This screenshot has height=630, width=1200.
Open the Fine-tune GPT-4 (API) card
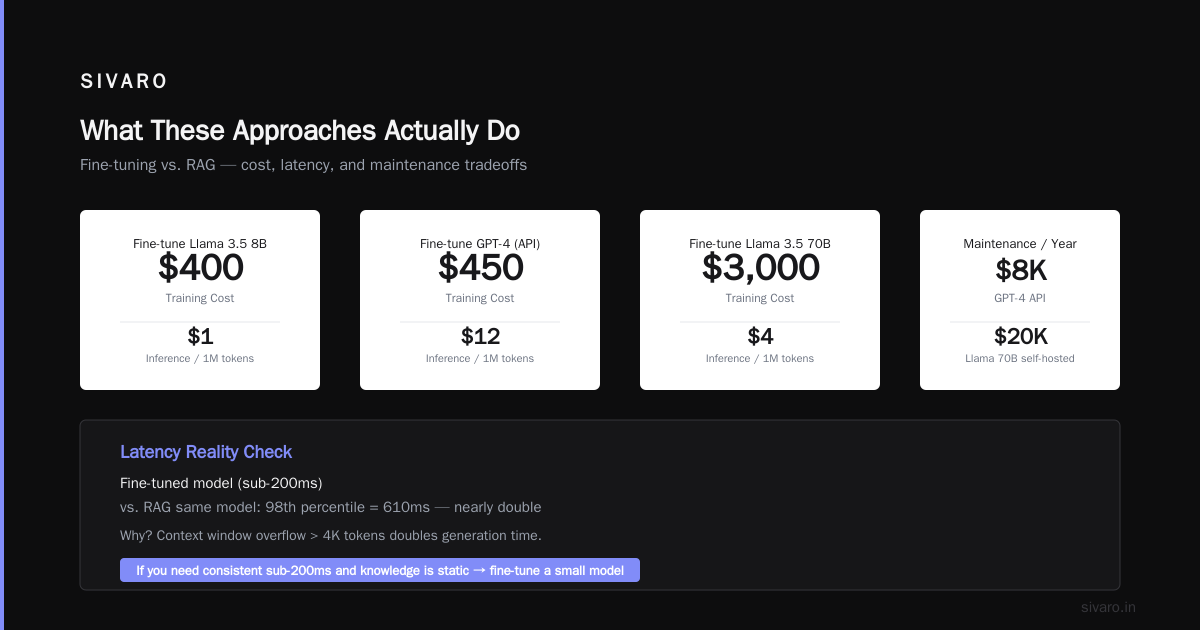coord(480,300)
